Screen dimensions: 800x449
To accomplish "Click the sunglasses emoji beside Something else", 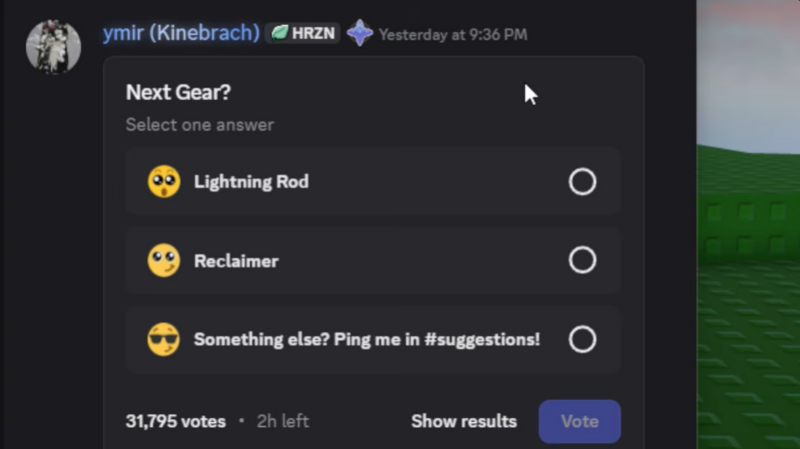I will click(164, 339).
